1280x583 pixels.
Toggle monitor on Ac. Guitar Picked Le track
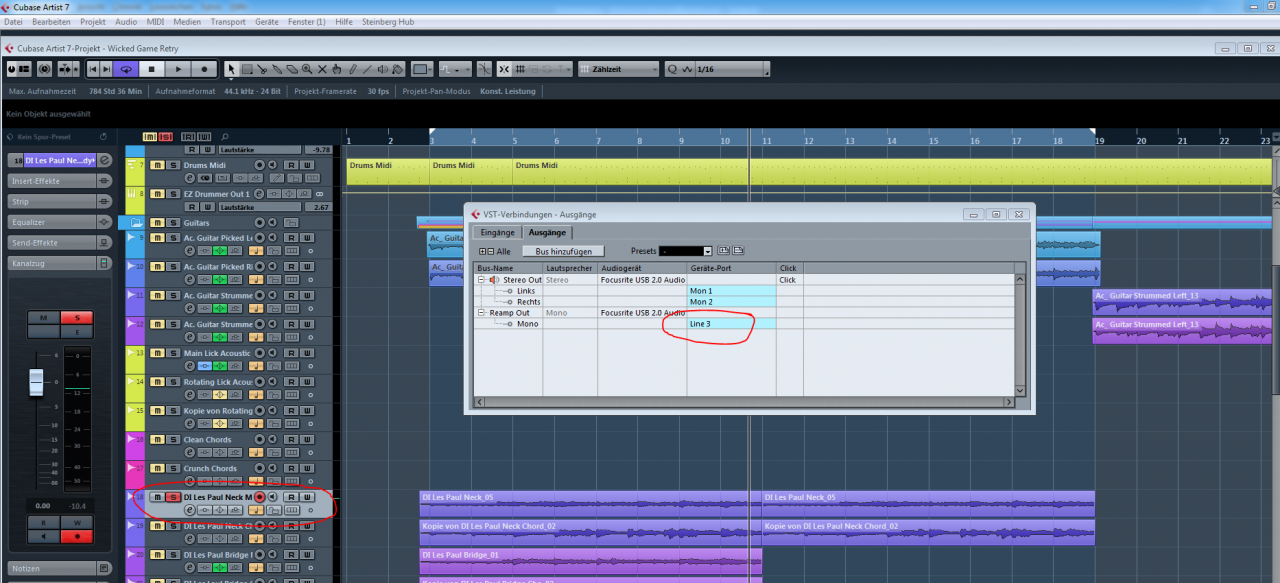(x=273, y=238)
